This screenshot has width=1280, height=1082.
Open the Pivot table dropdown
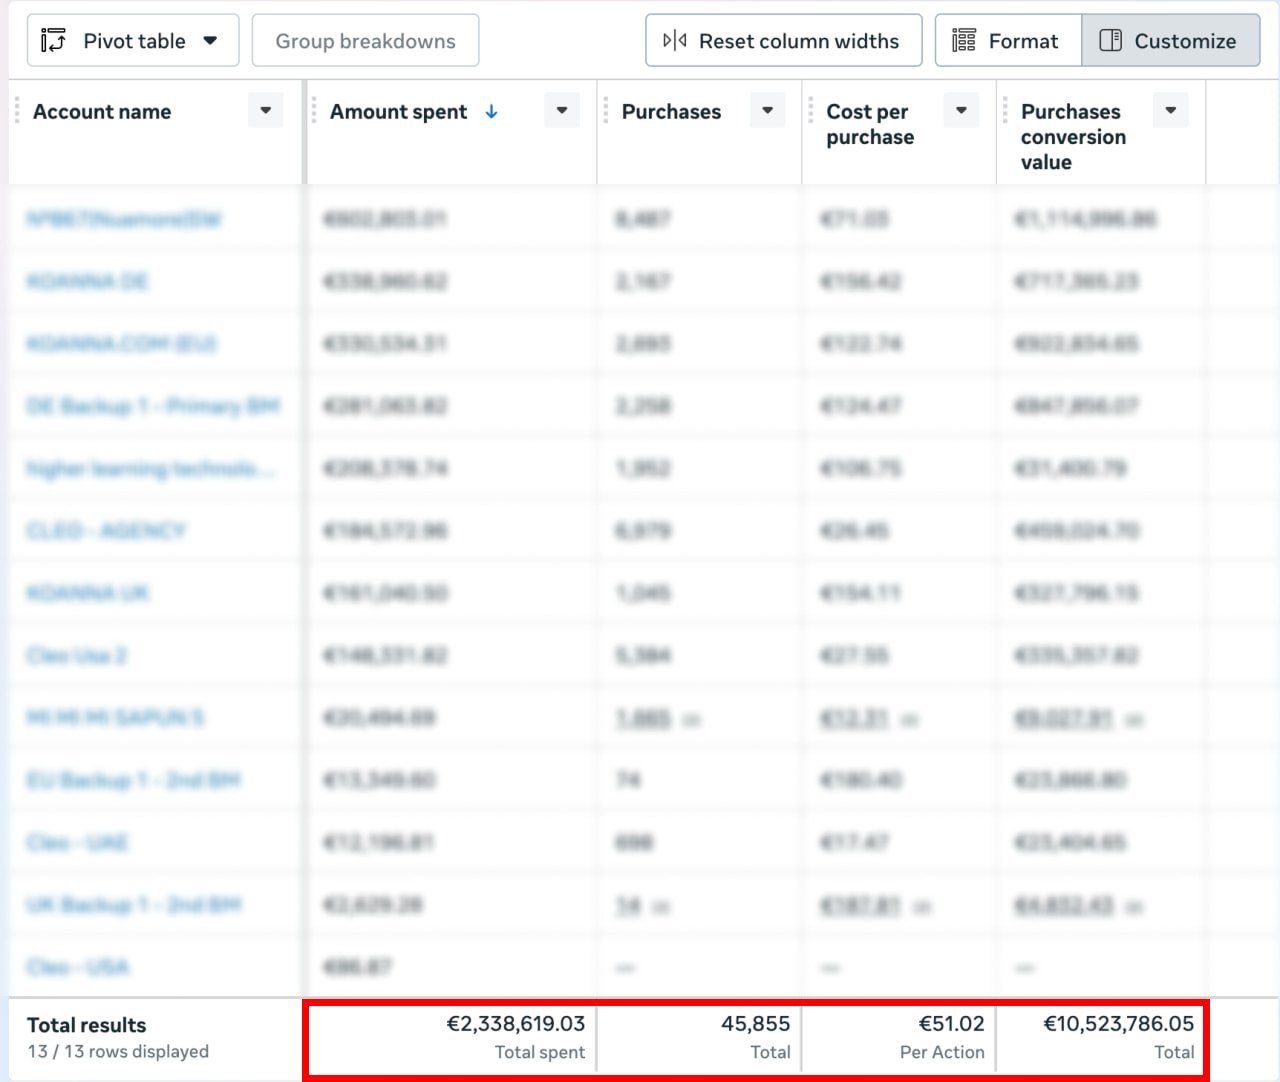click(132, 41)
